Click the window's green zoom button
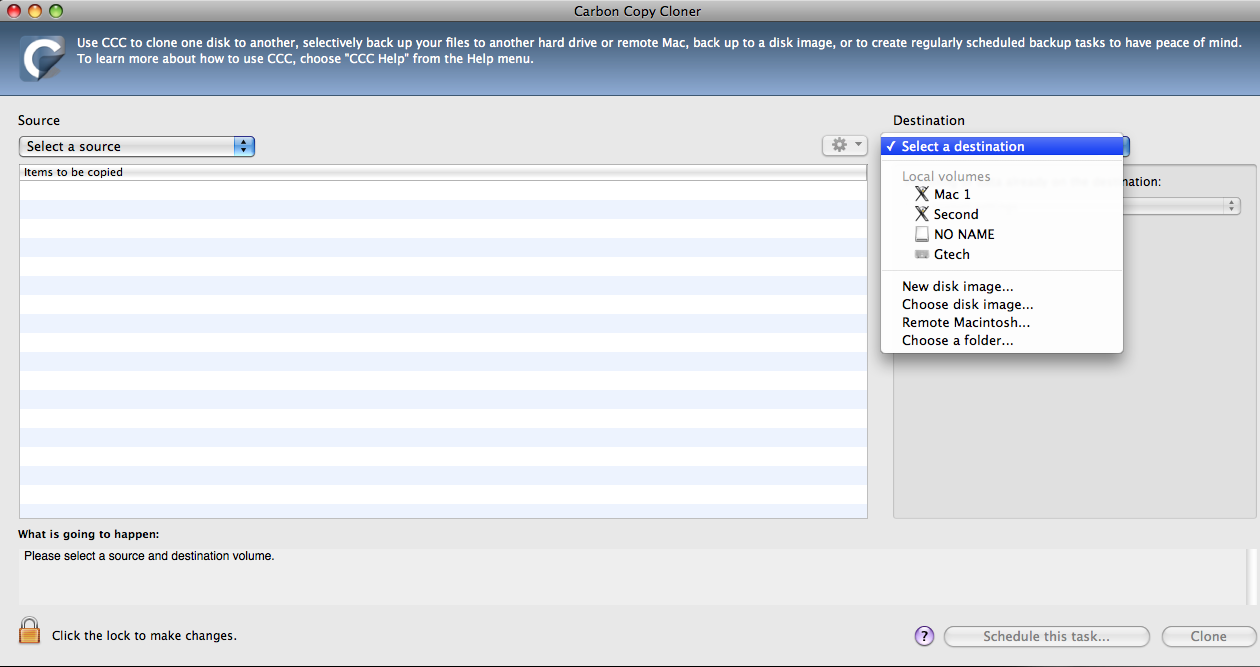Image resolution: width=1260 pixels, height=667 pixels. pyautogui.click(x=55, y=10)
